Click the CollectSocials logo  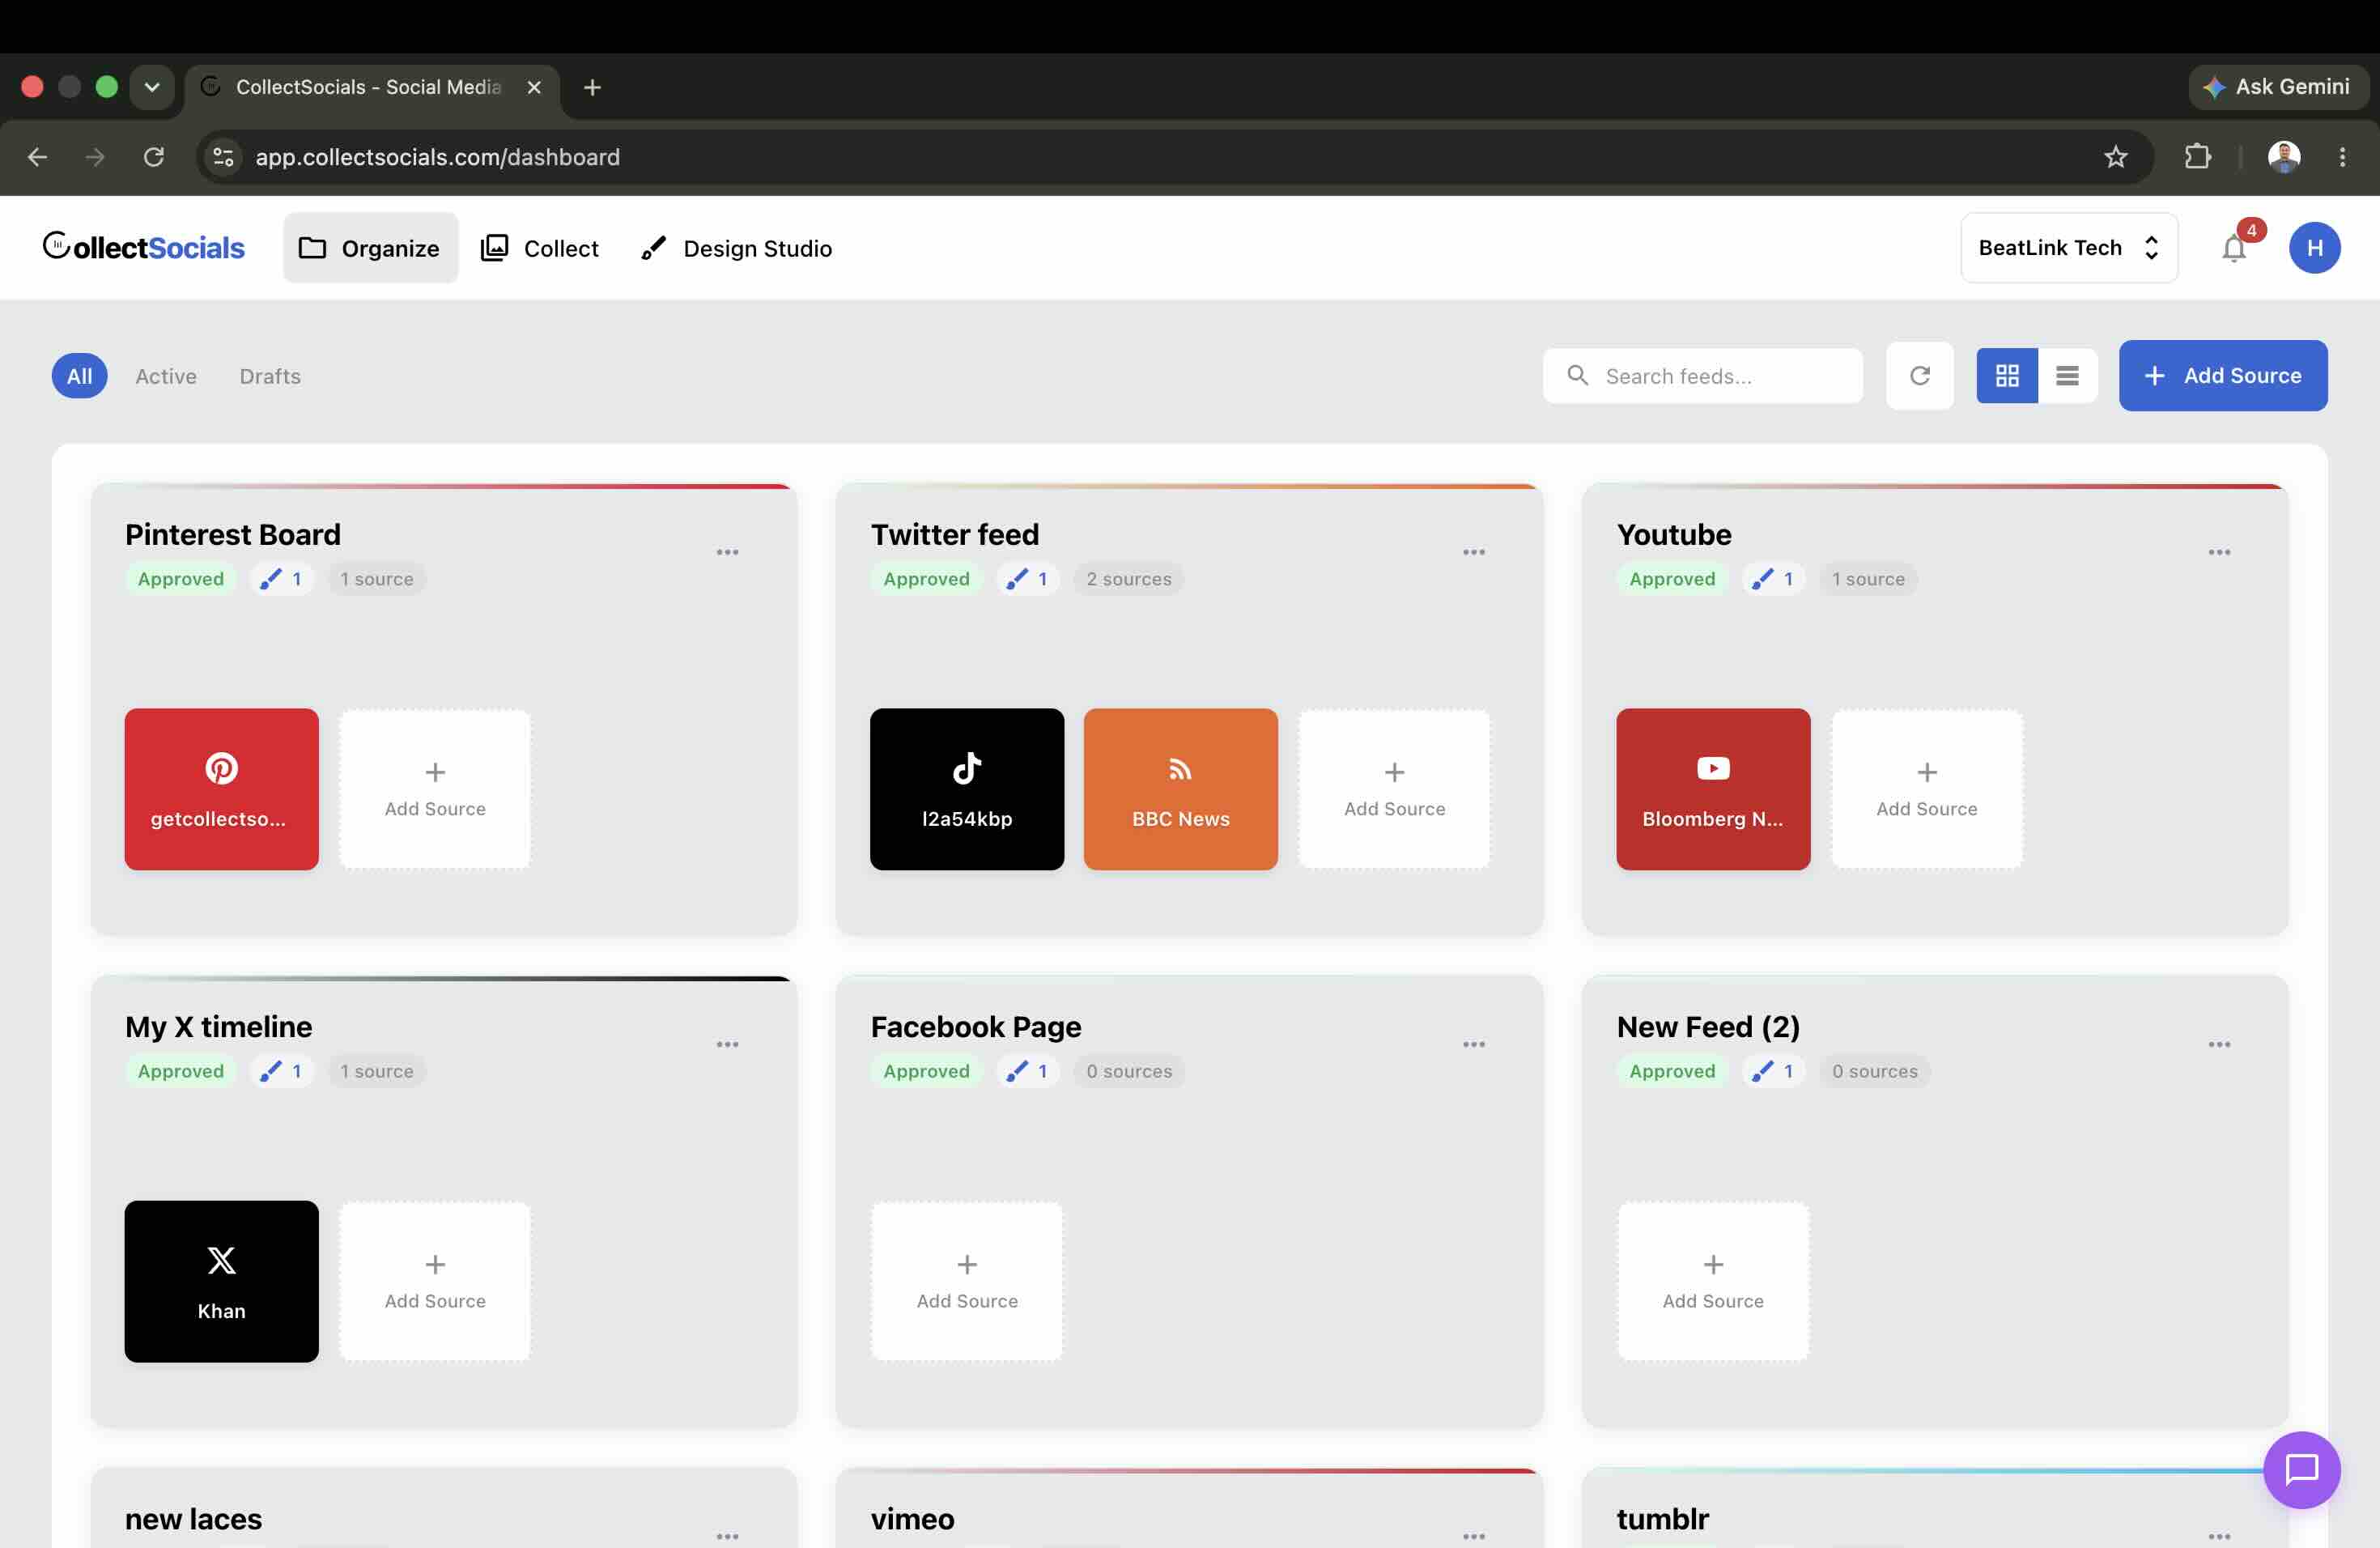coord(143,247)
